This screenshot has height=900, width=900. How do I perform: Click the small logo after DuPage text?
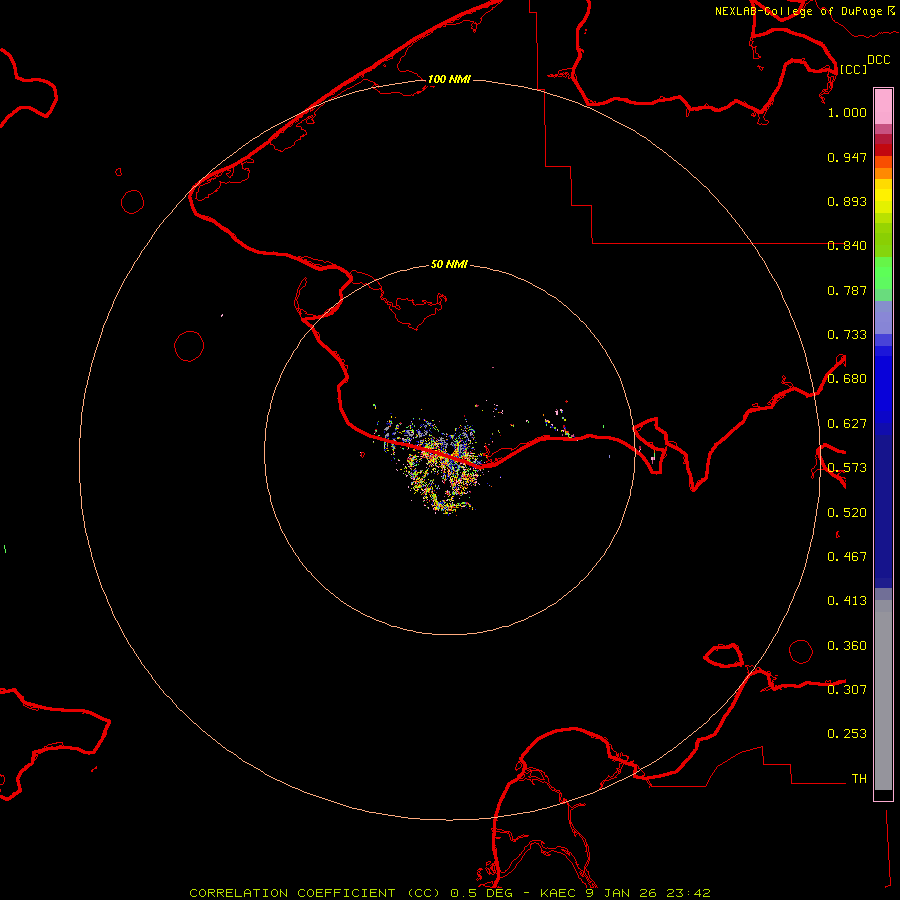(890, 10)
